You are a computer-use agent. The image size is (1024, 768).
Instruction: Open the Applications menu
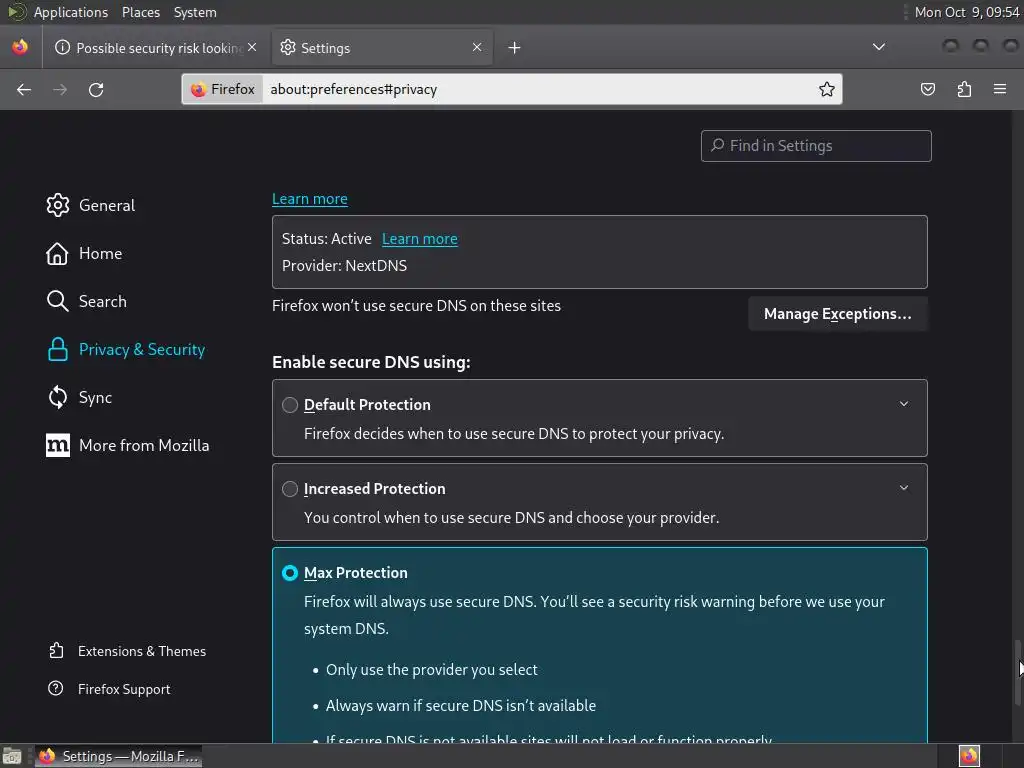tap(70, 12)
